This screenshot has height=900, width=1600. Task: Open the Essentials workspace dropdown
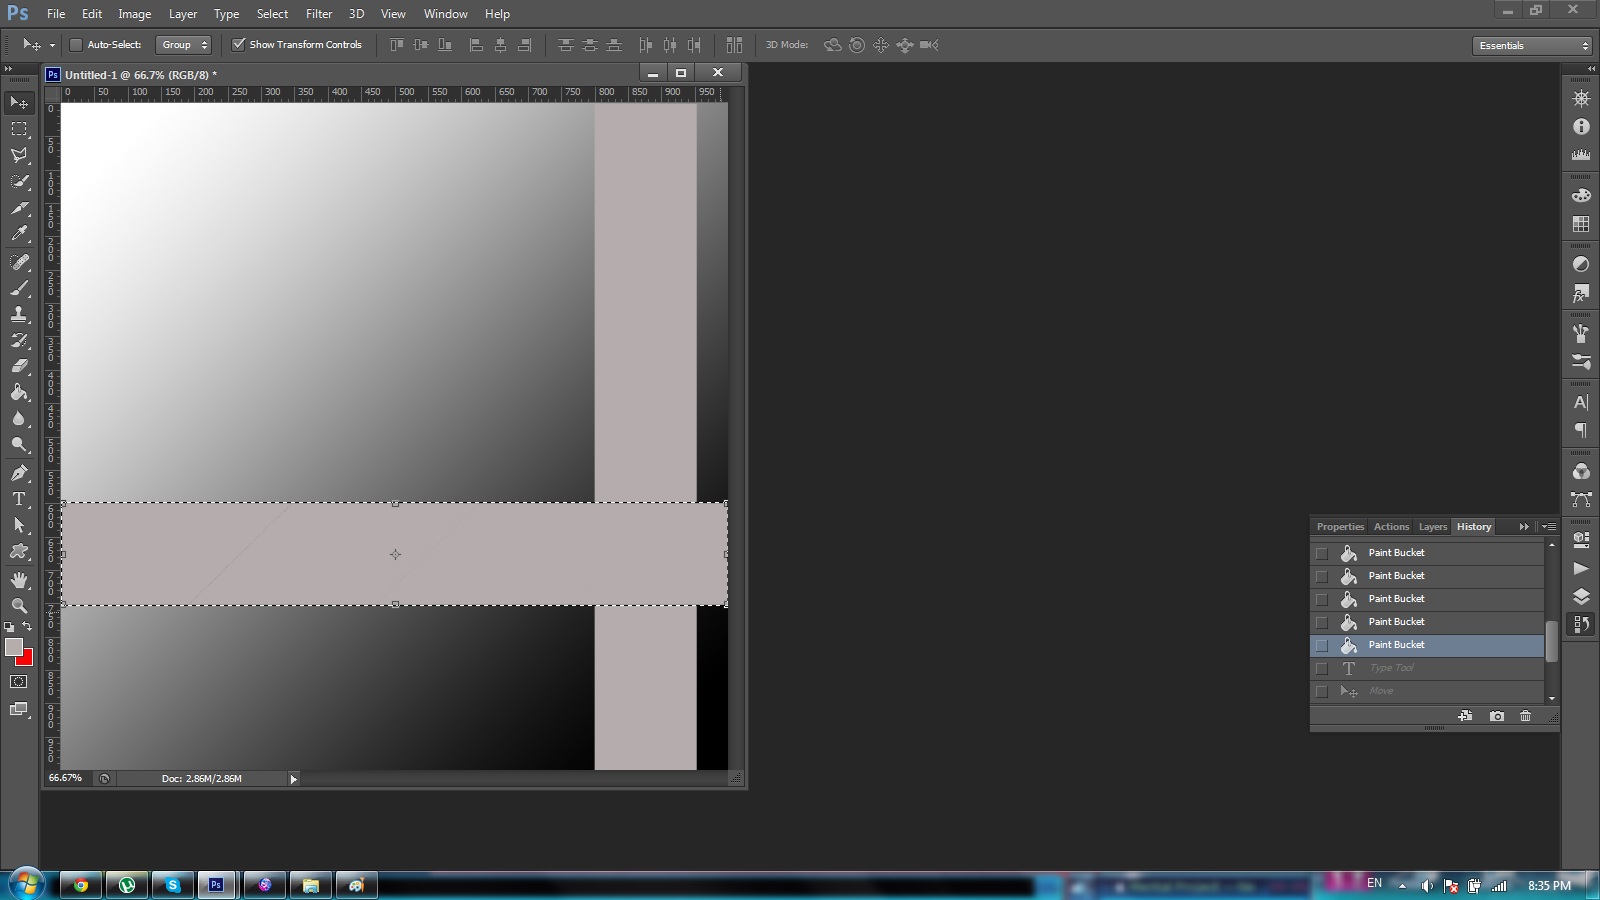click(1533, 46)
